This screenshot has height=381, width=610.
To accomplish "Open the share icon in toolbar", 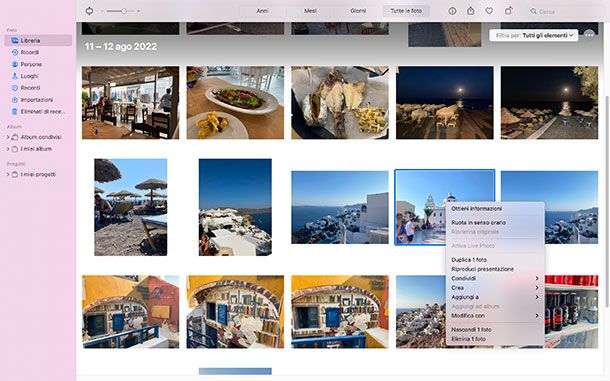I will coord(470,11).
